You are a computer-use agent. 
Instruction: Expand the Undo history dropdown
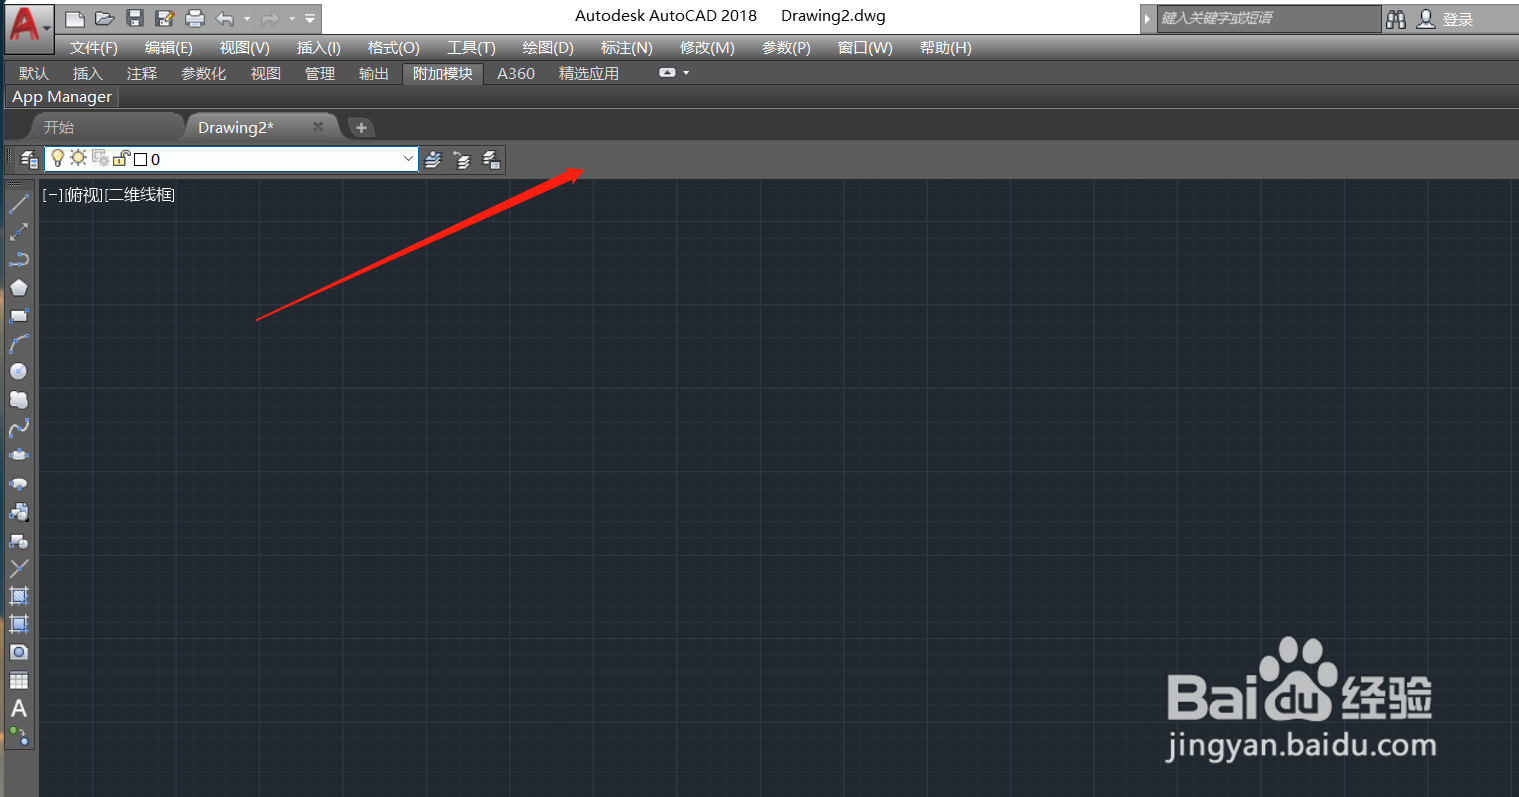coord(247,18)
